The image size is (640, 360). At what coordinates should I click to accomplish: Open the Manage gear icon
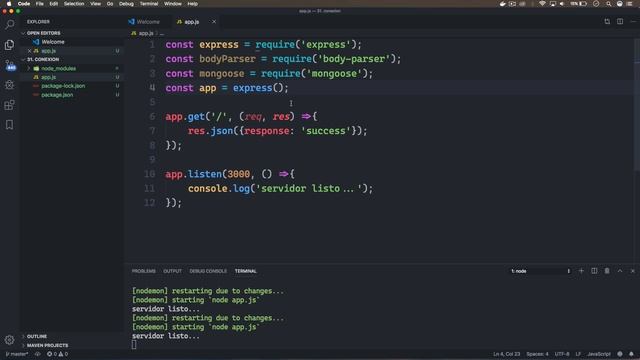point(9,340)
